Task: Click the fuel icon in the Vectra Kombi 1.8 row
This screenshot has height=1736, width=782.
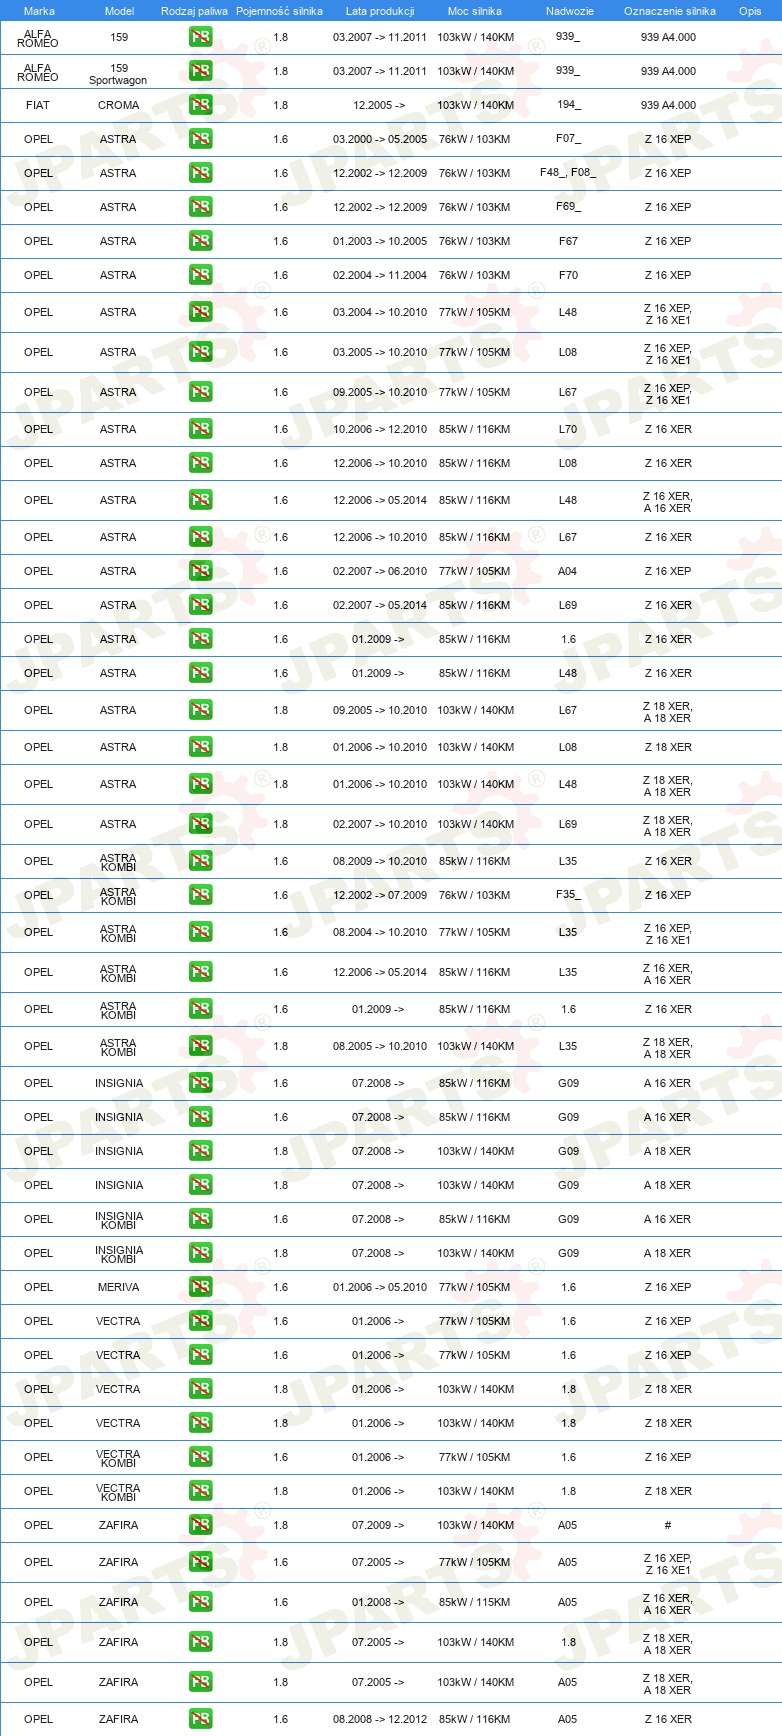Action: [200, 1491]
